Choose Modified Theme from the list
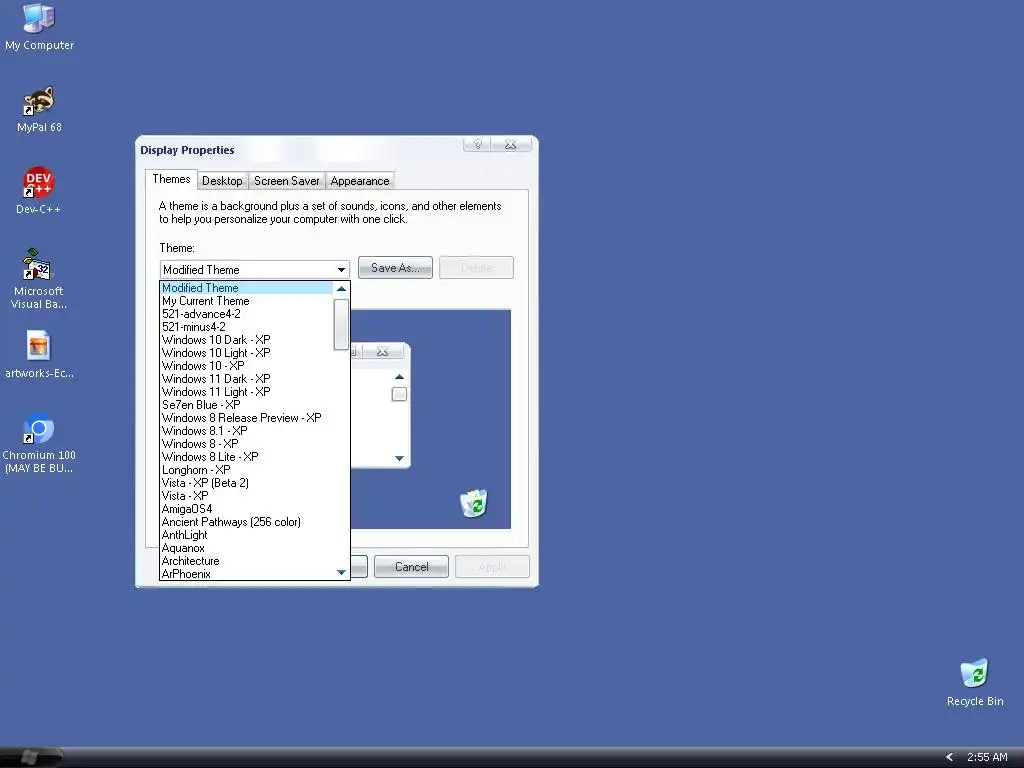 click(246, 288)
